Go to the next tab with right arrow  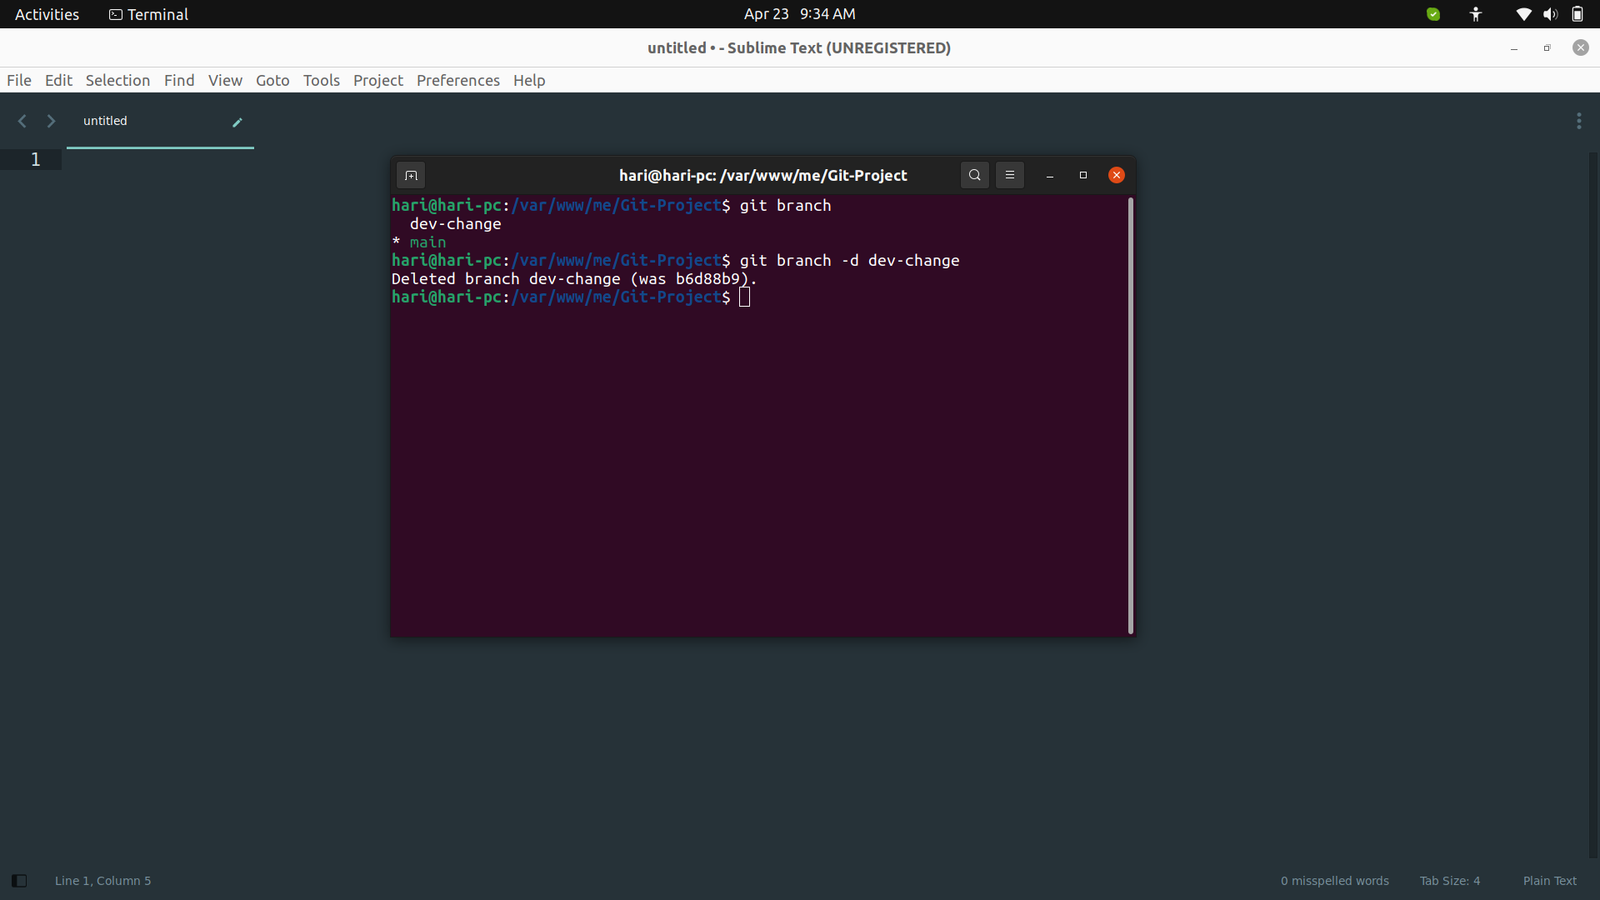tap(51, 121)
